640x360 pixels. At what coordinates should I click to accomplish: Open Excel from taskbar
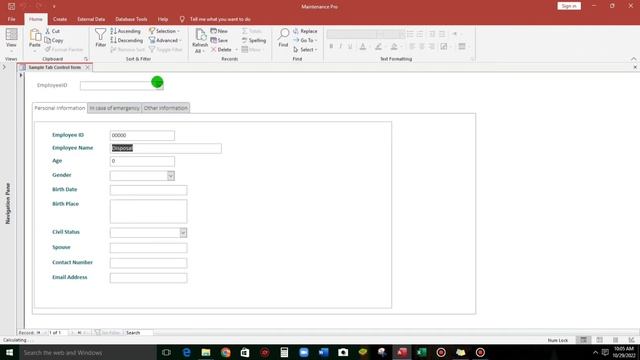coord(422,352)
